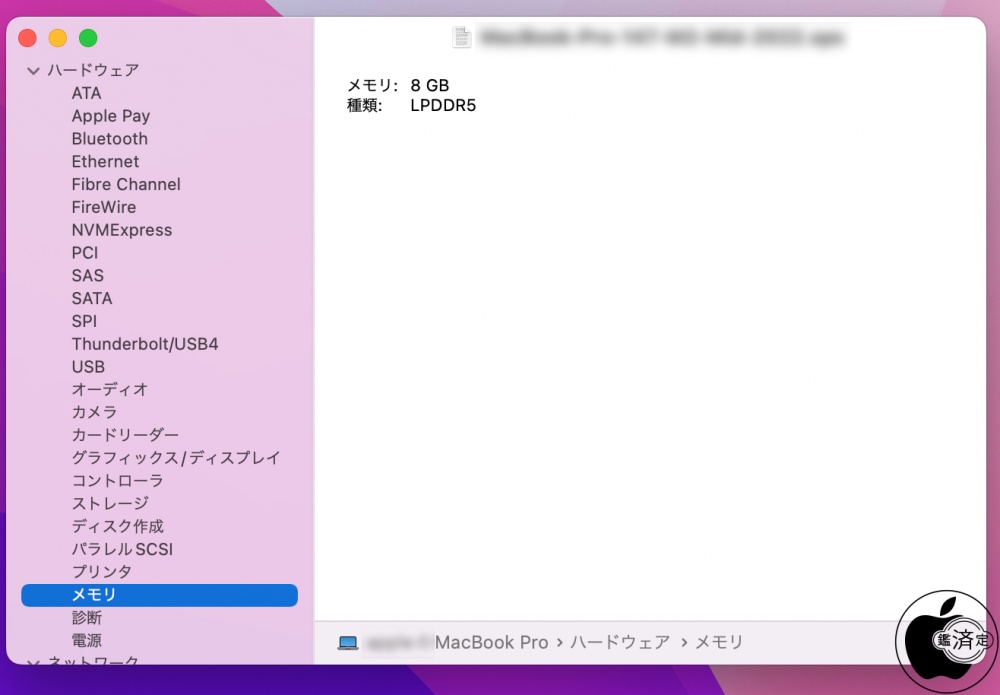Select プリンタ in the sidebar
This screenshot has width=1000, height=695.
(x=101, y=572)
